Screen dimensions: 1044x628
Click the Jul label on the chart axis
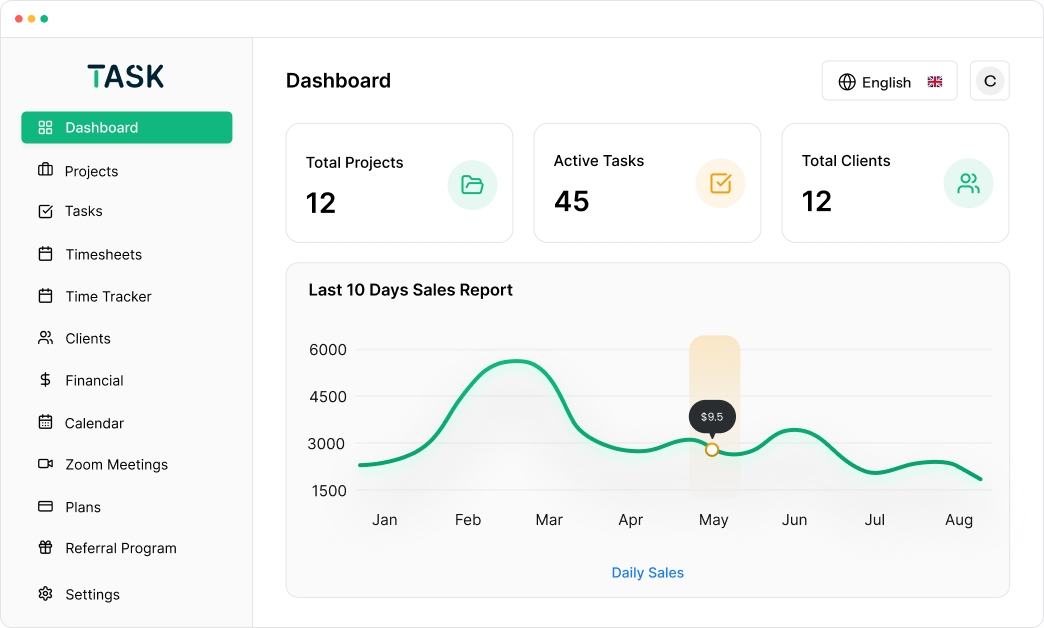(875, 519)
